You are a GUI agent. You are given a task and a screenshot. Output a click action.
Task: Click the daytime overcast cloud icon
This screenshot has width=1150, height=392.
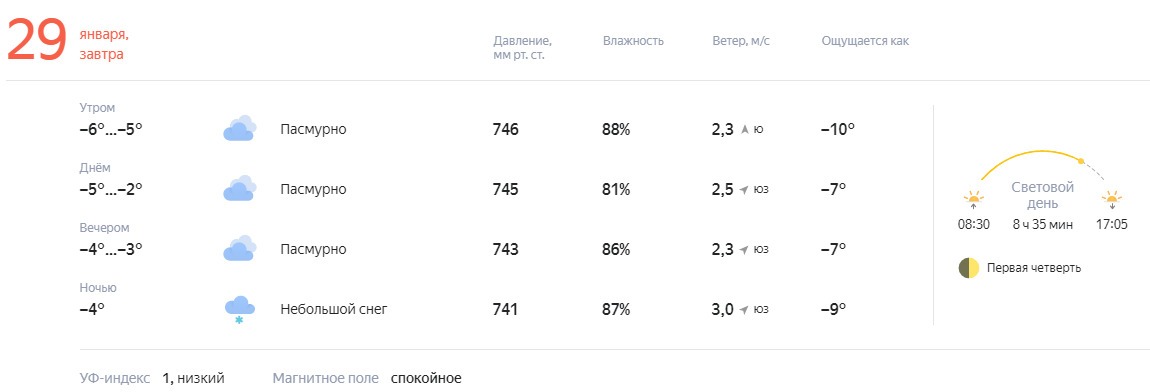(x=239, y=189)
